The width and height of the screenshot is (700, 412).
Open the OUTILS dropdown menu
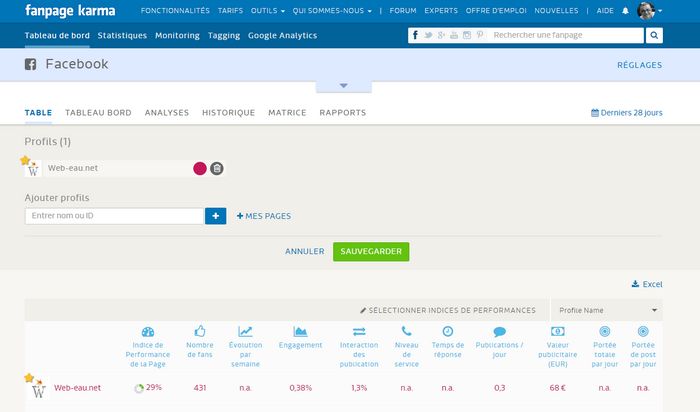(267, 11)
